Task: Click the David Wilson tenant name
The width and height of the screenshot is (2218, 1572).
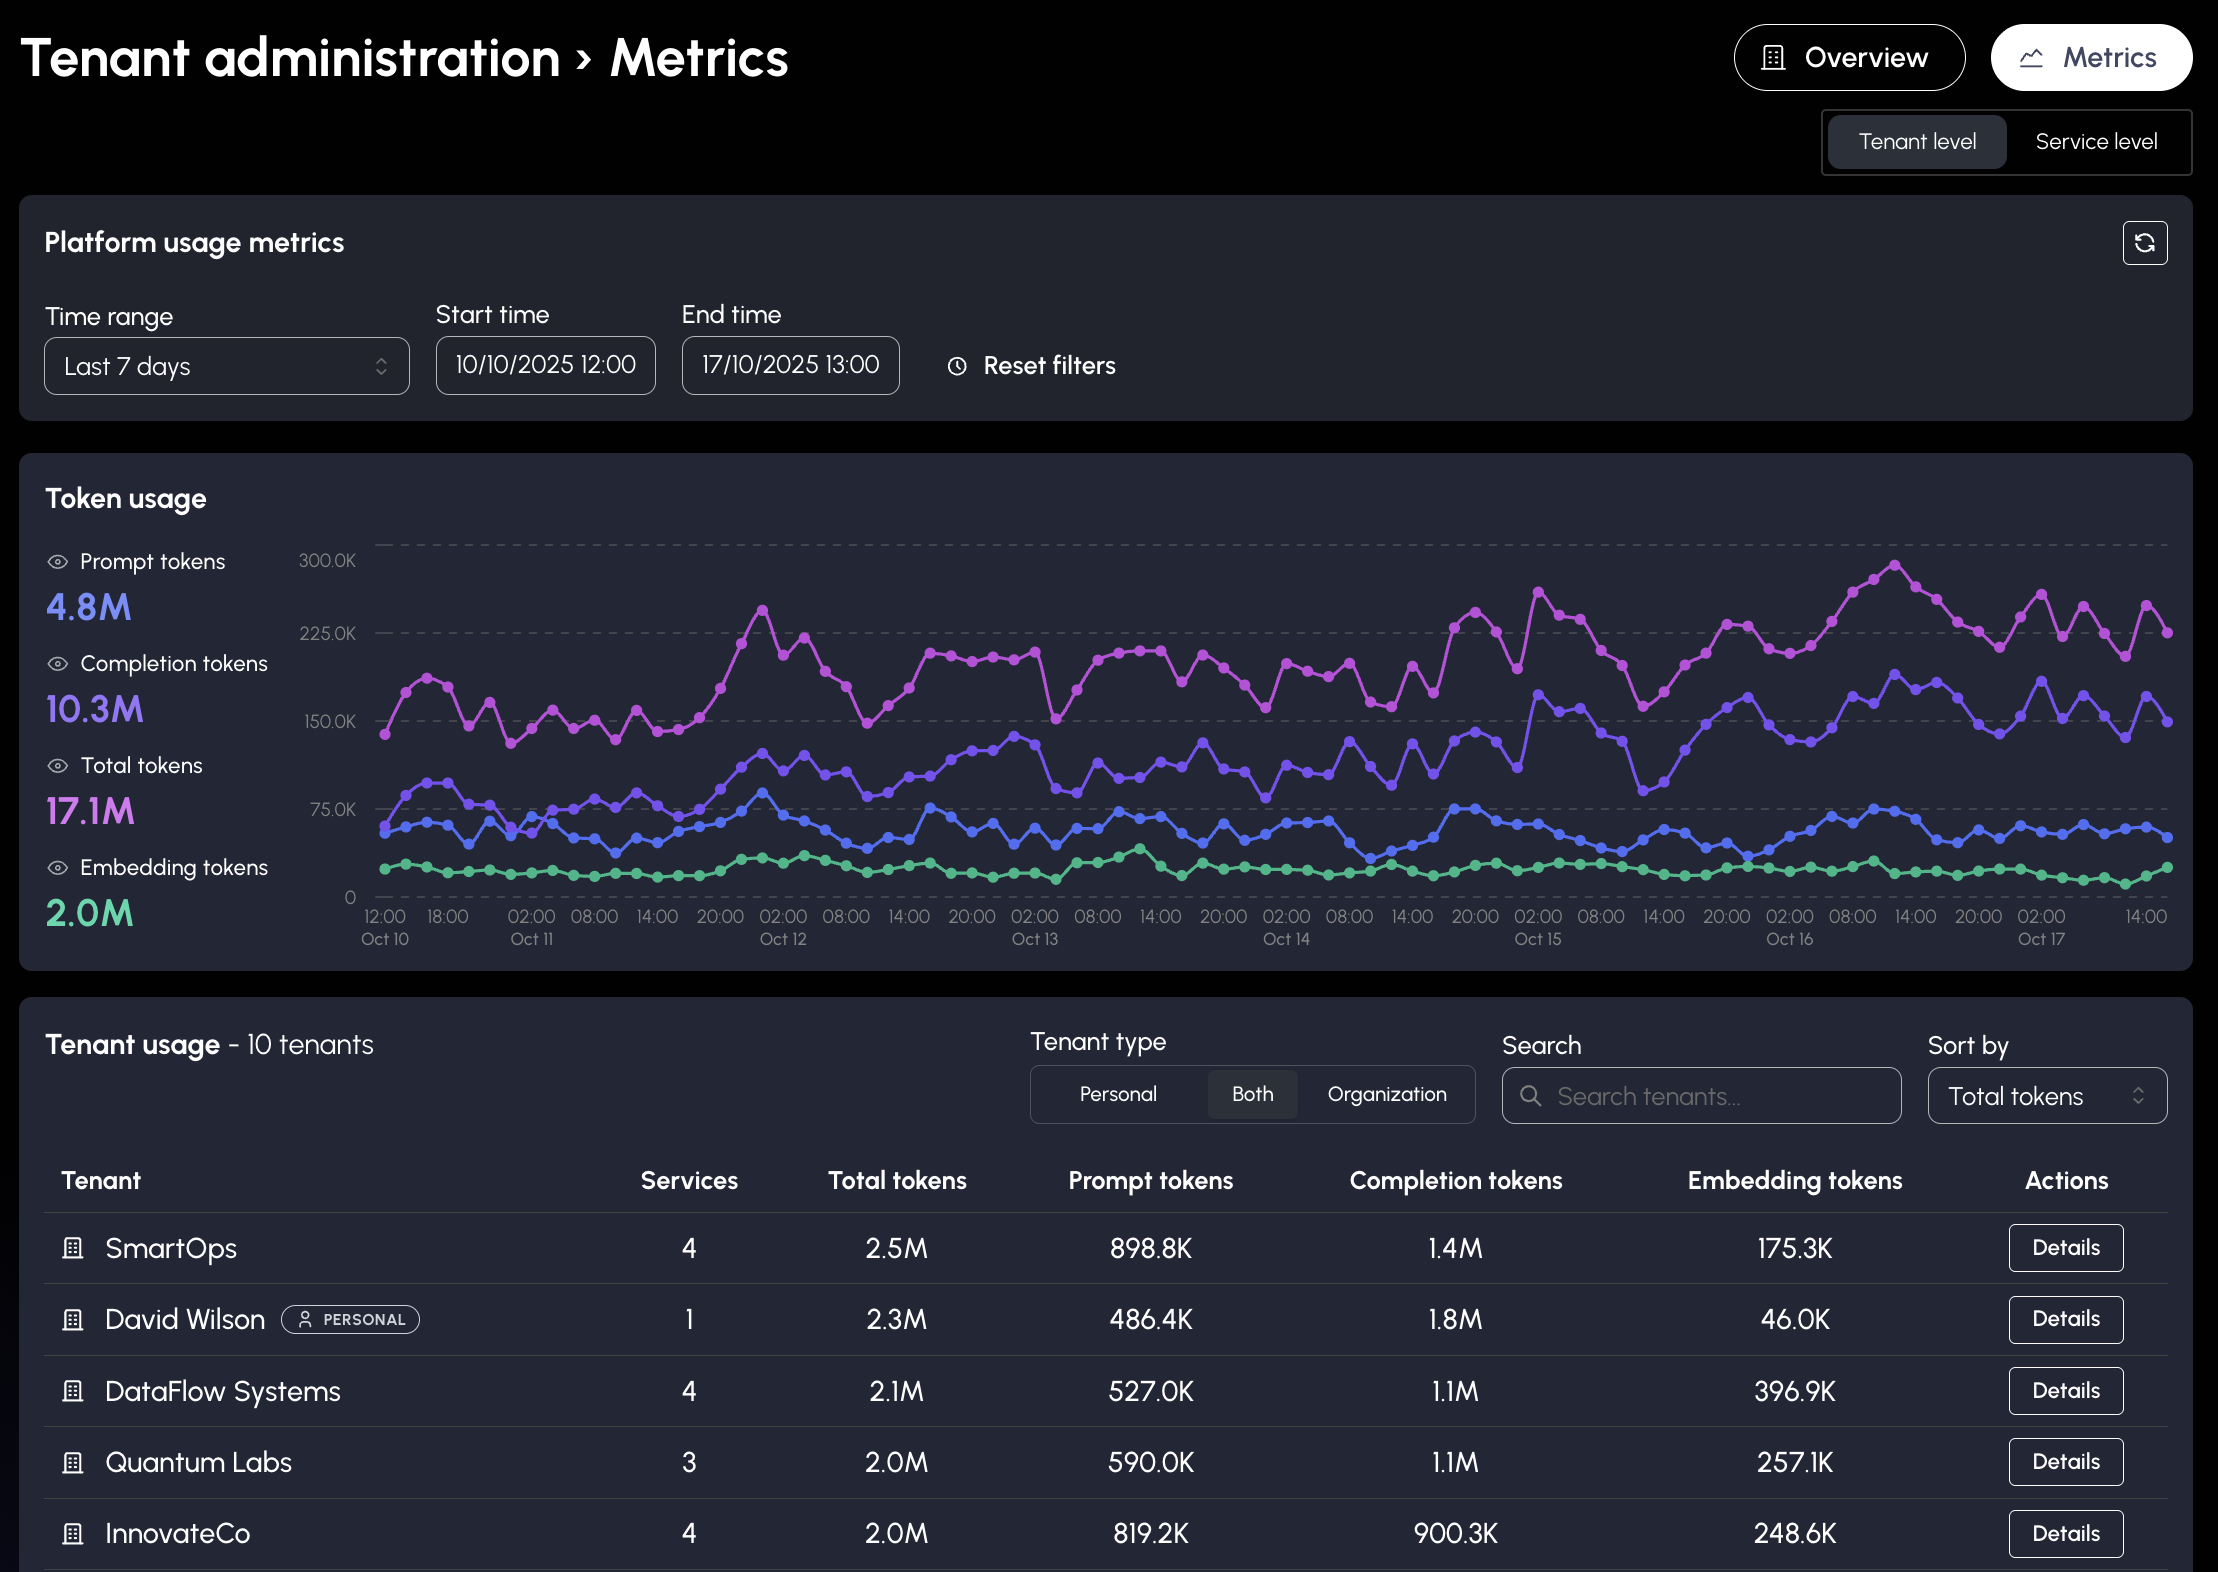Action: 185,1320
